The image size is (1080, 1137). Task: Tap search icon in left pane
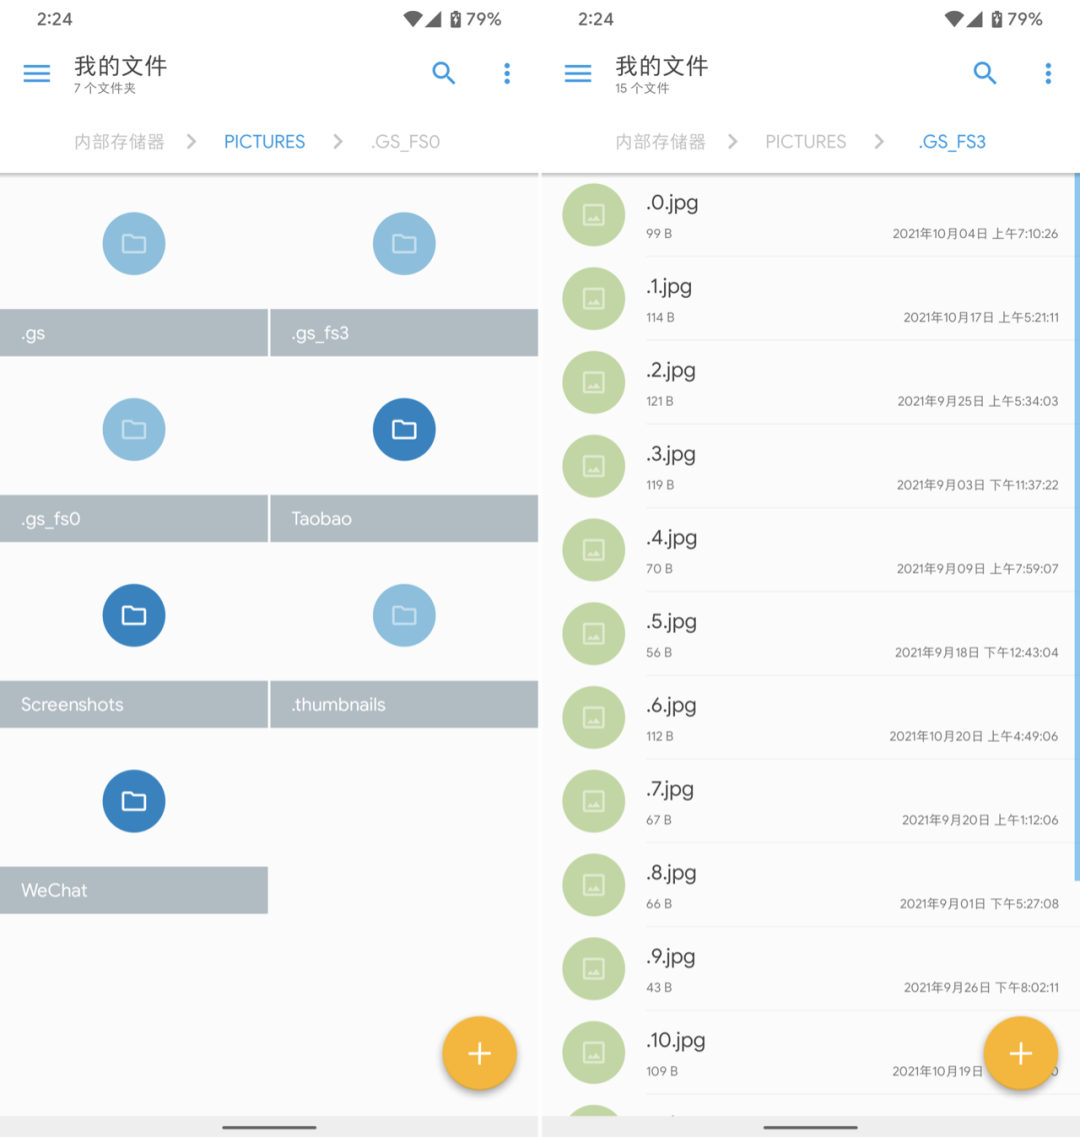pos(444,73)
